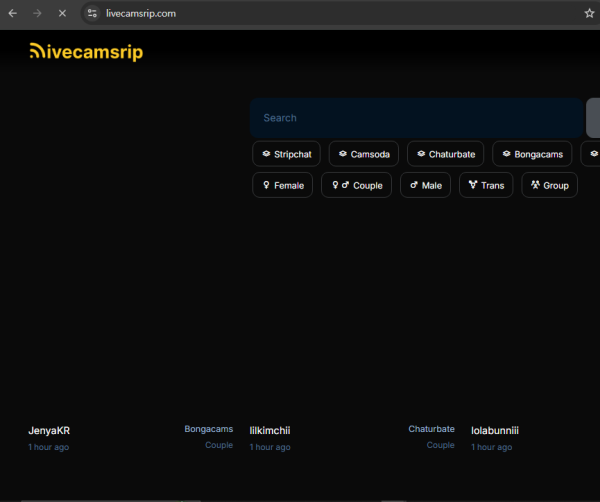Open the JenyaKR entry
Image resolution: width=600 pixels, height=502 pixels.
[49, 430]
